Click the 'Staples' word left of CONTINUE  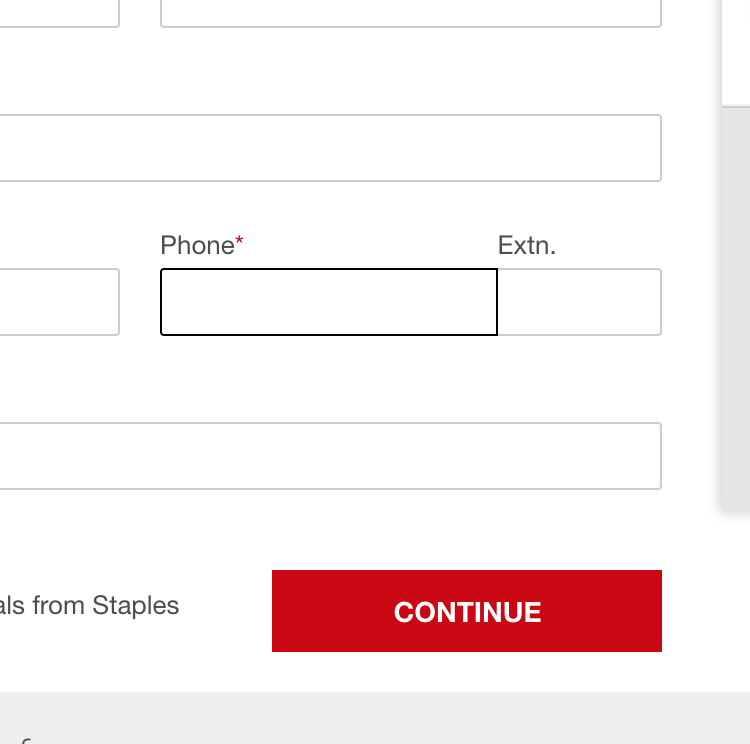tap(135, 605)
